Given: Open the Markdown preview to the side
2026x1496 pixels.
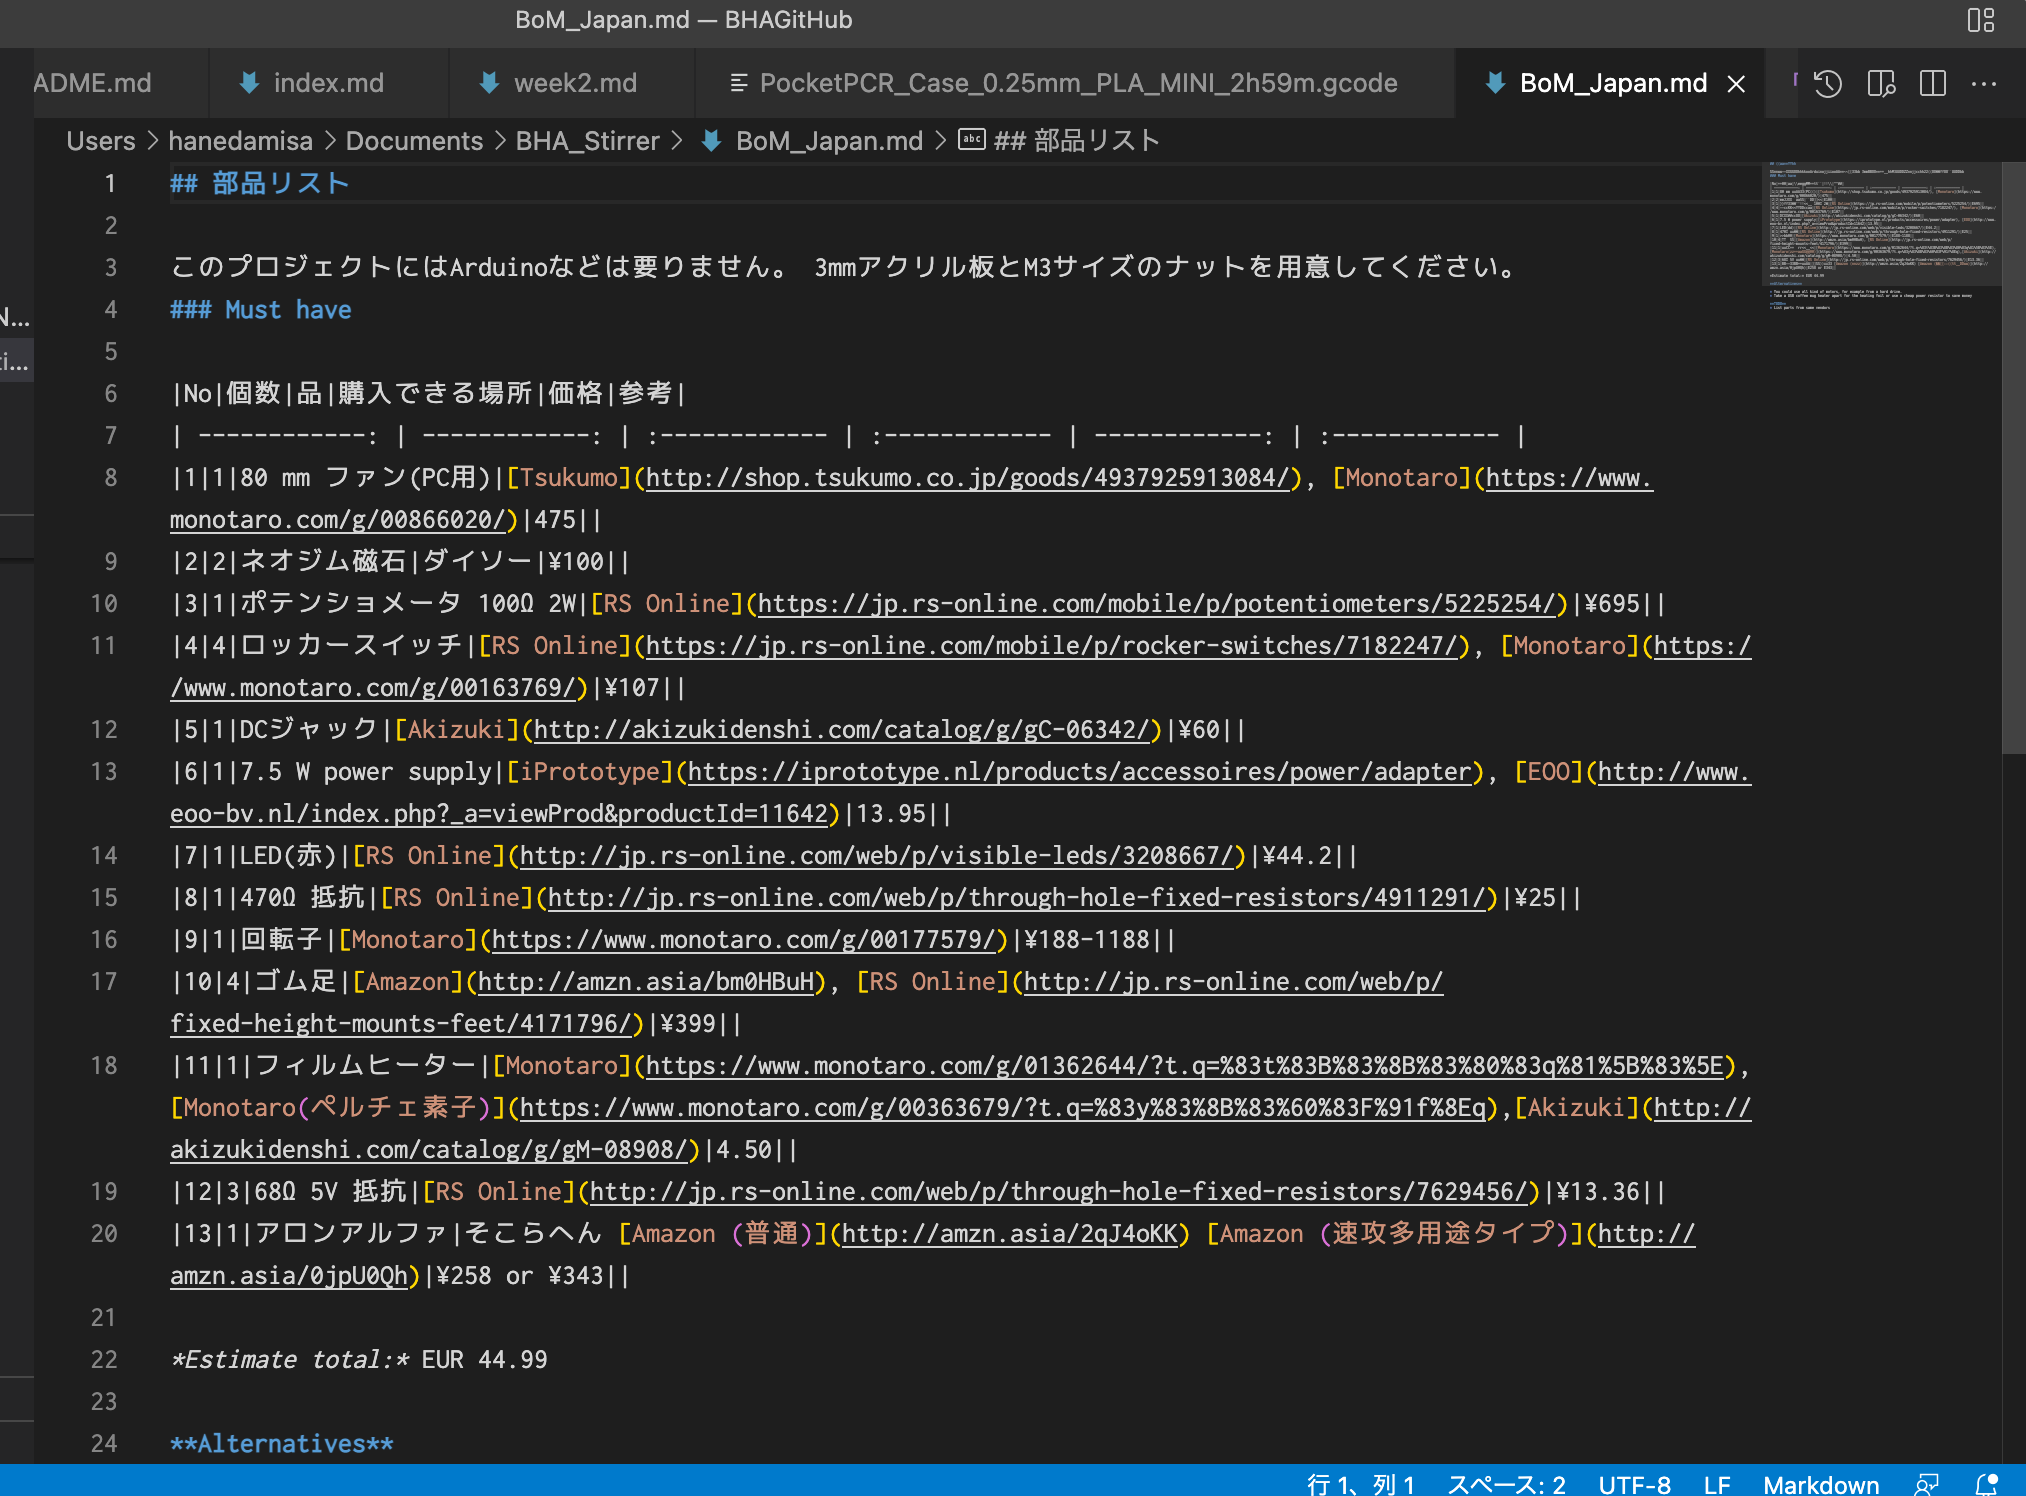Looking at the screenshot, I should click(x=1881, y=84).
